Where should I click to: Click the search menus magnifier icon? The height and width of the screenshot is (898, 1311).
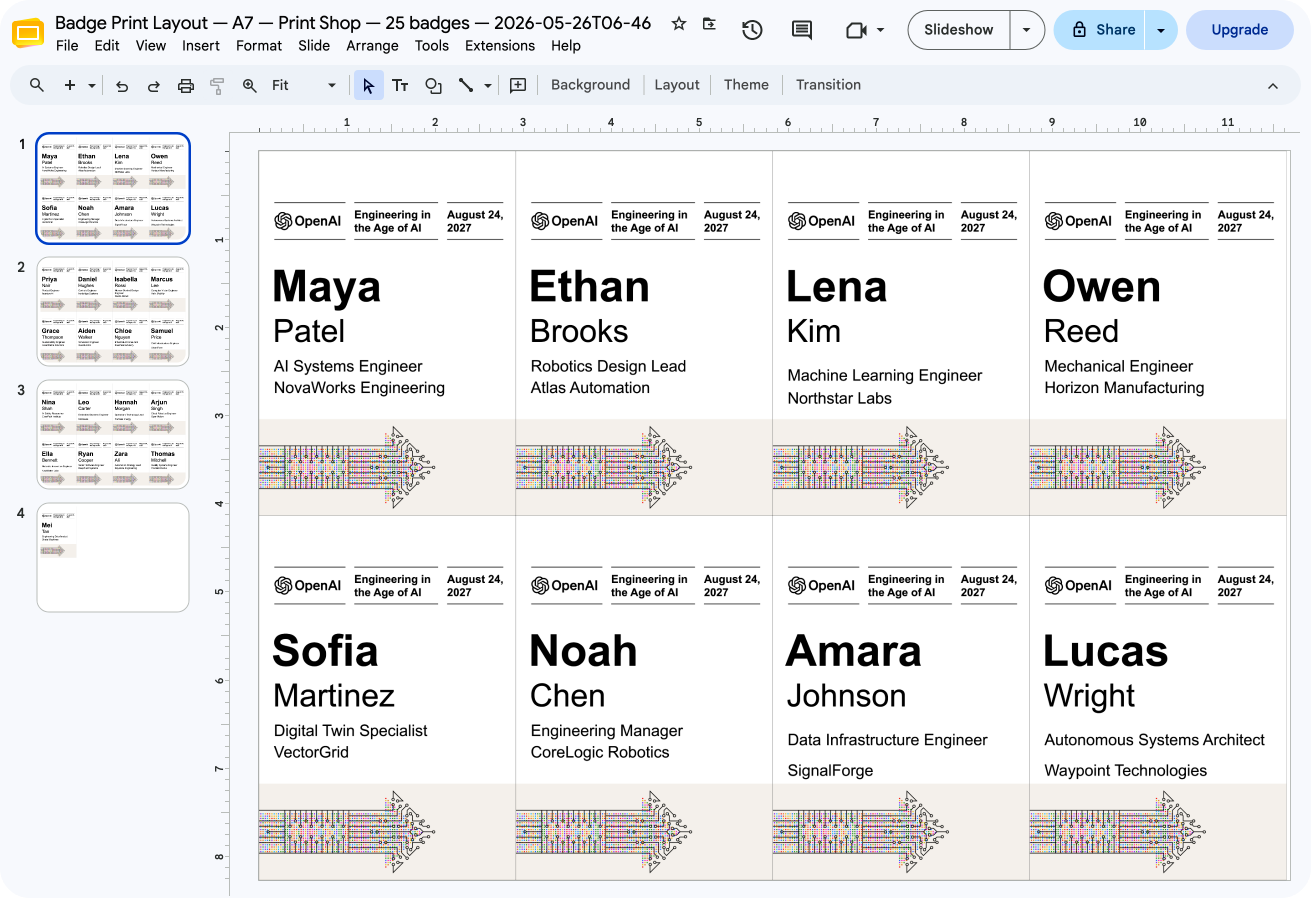37,85
